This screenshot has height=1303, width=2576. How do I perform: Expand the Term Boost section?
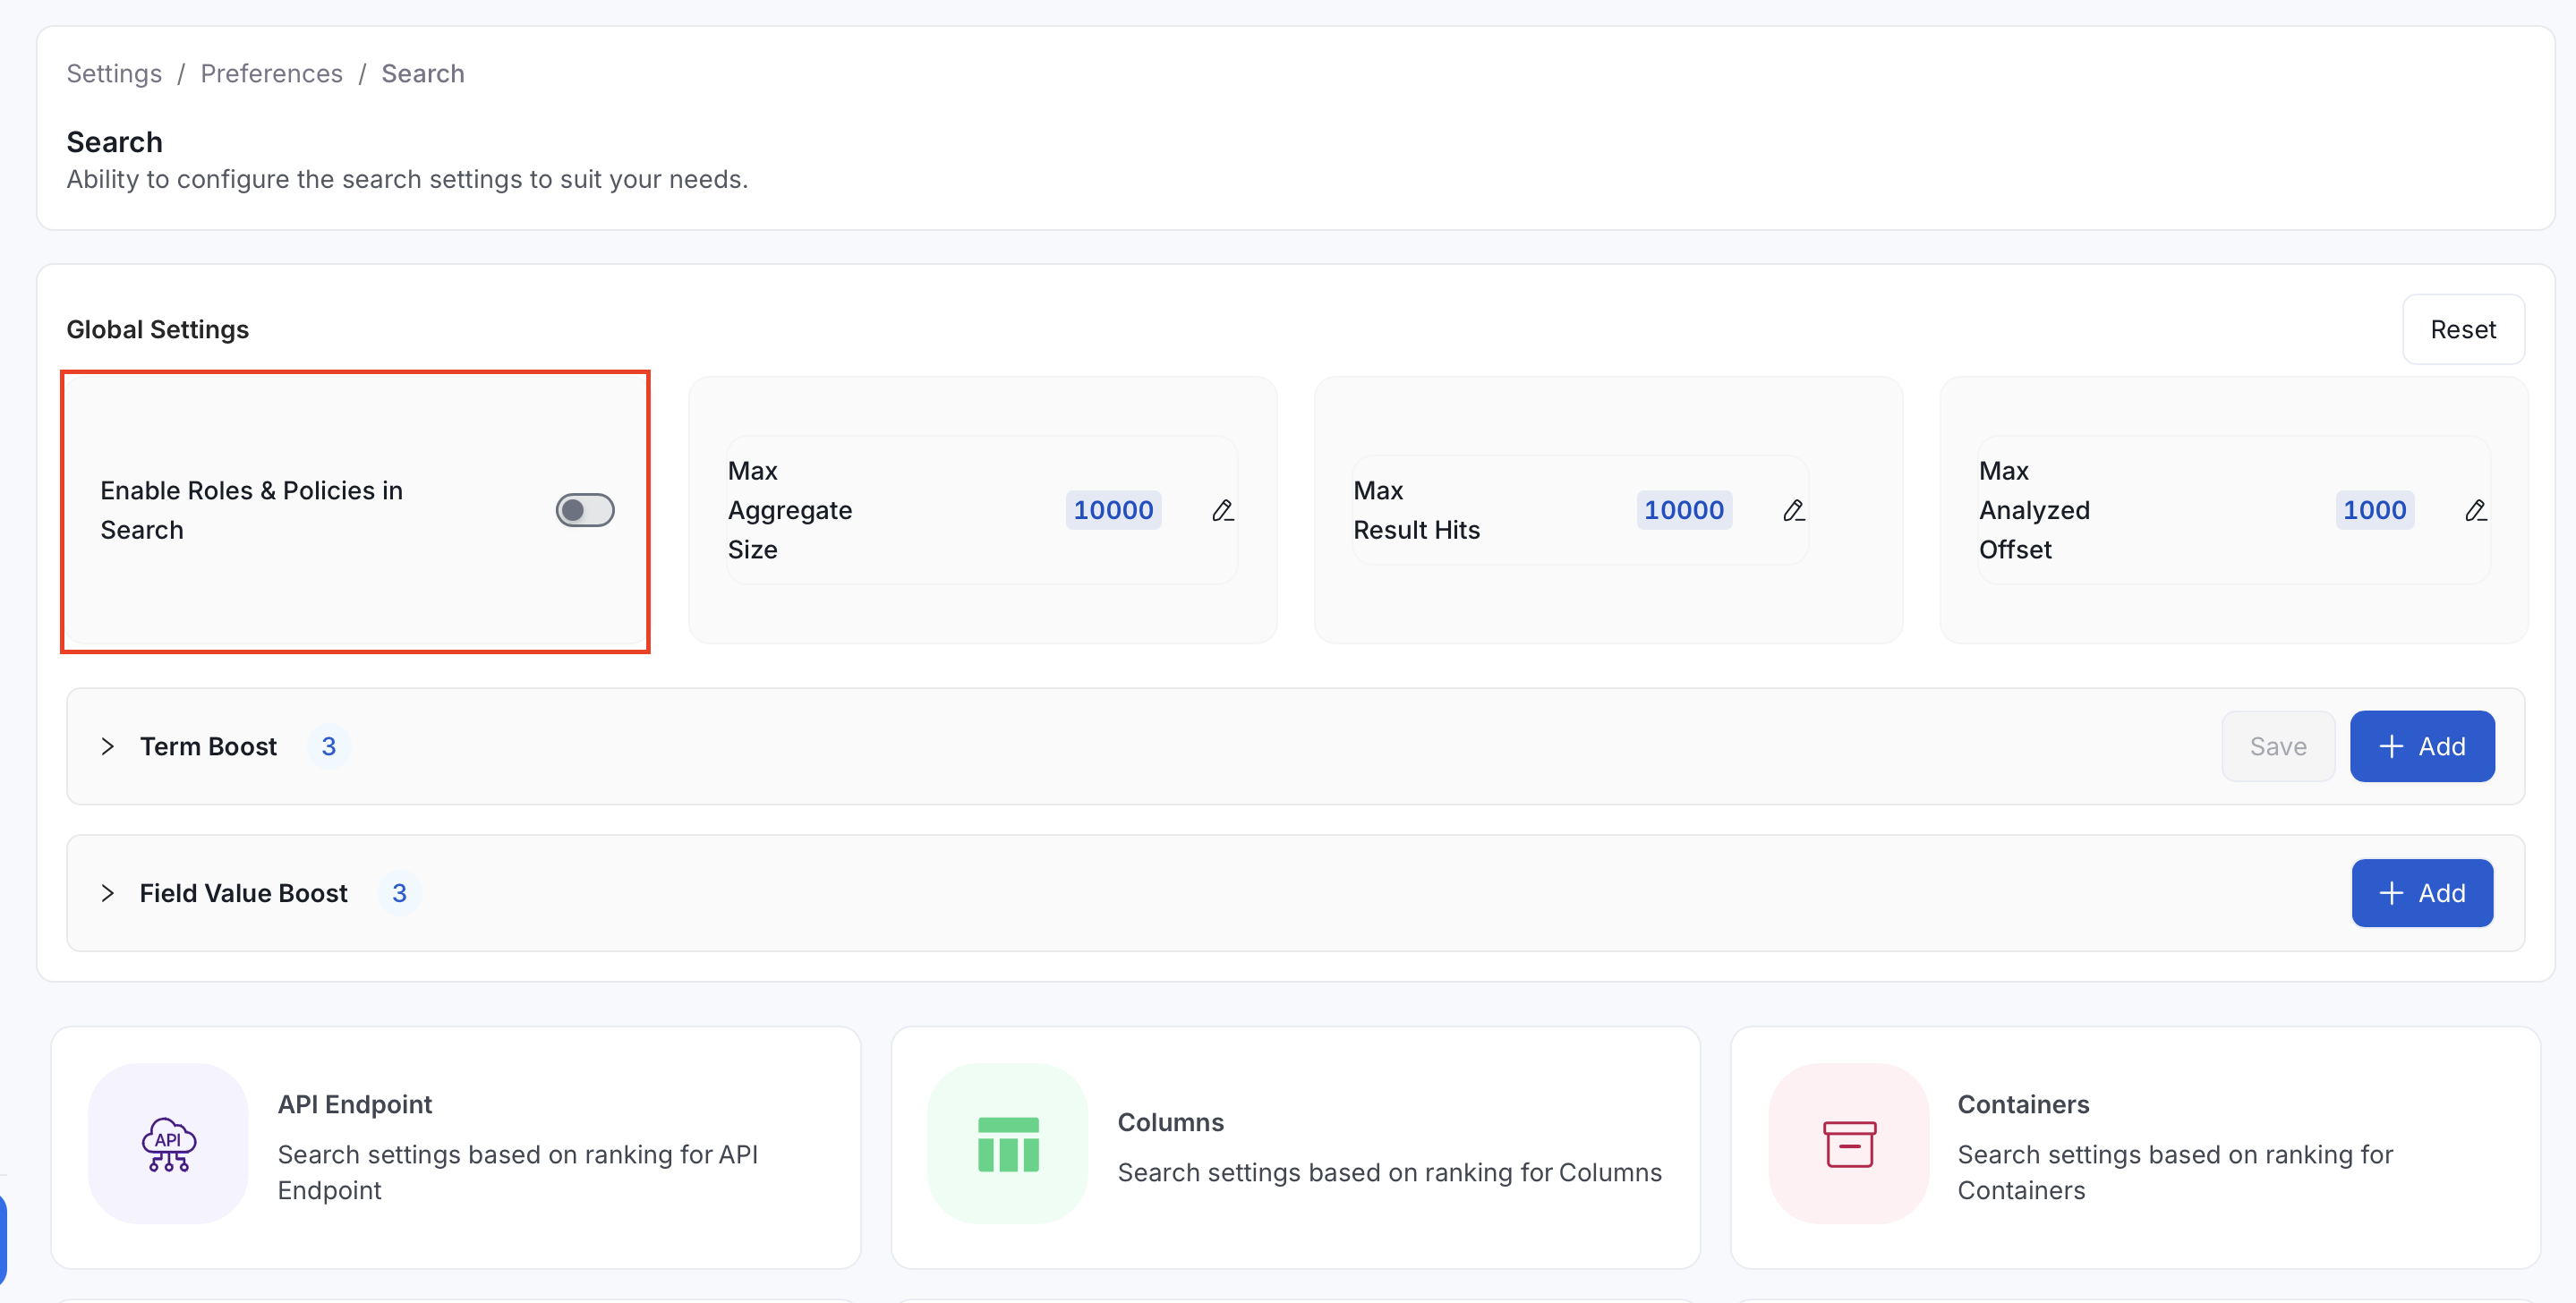pyautogui.click(x=108, y=746)
